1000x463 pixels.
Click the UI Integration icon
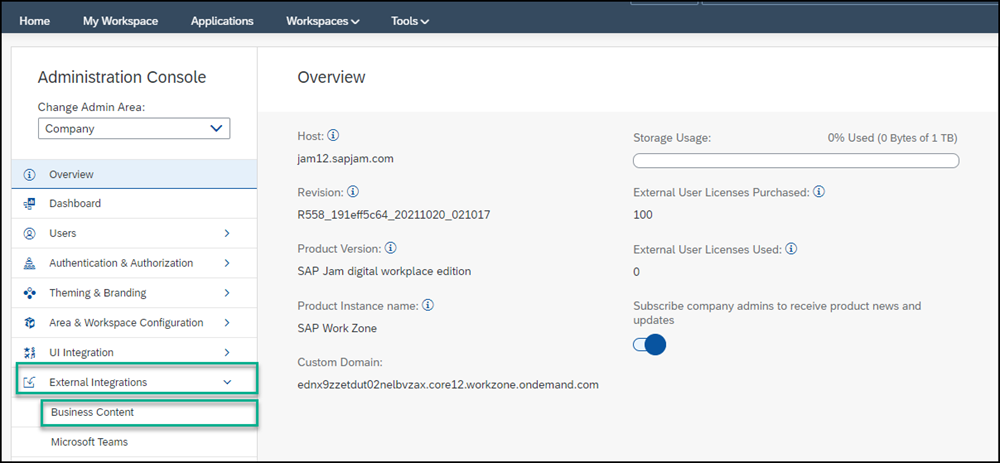click(x=29, y=353)
